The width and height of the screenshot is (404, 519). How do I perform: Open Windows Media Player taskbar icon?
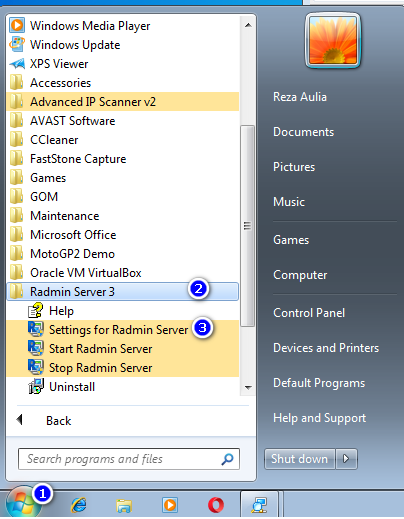coord(170,505)
